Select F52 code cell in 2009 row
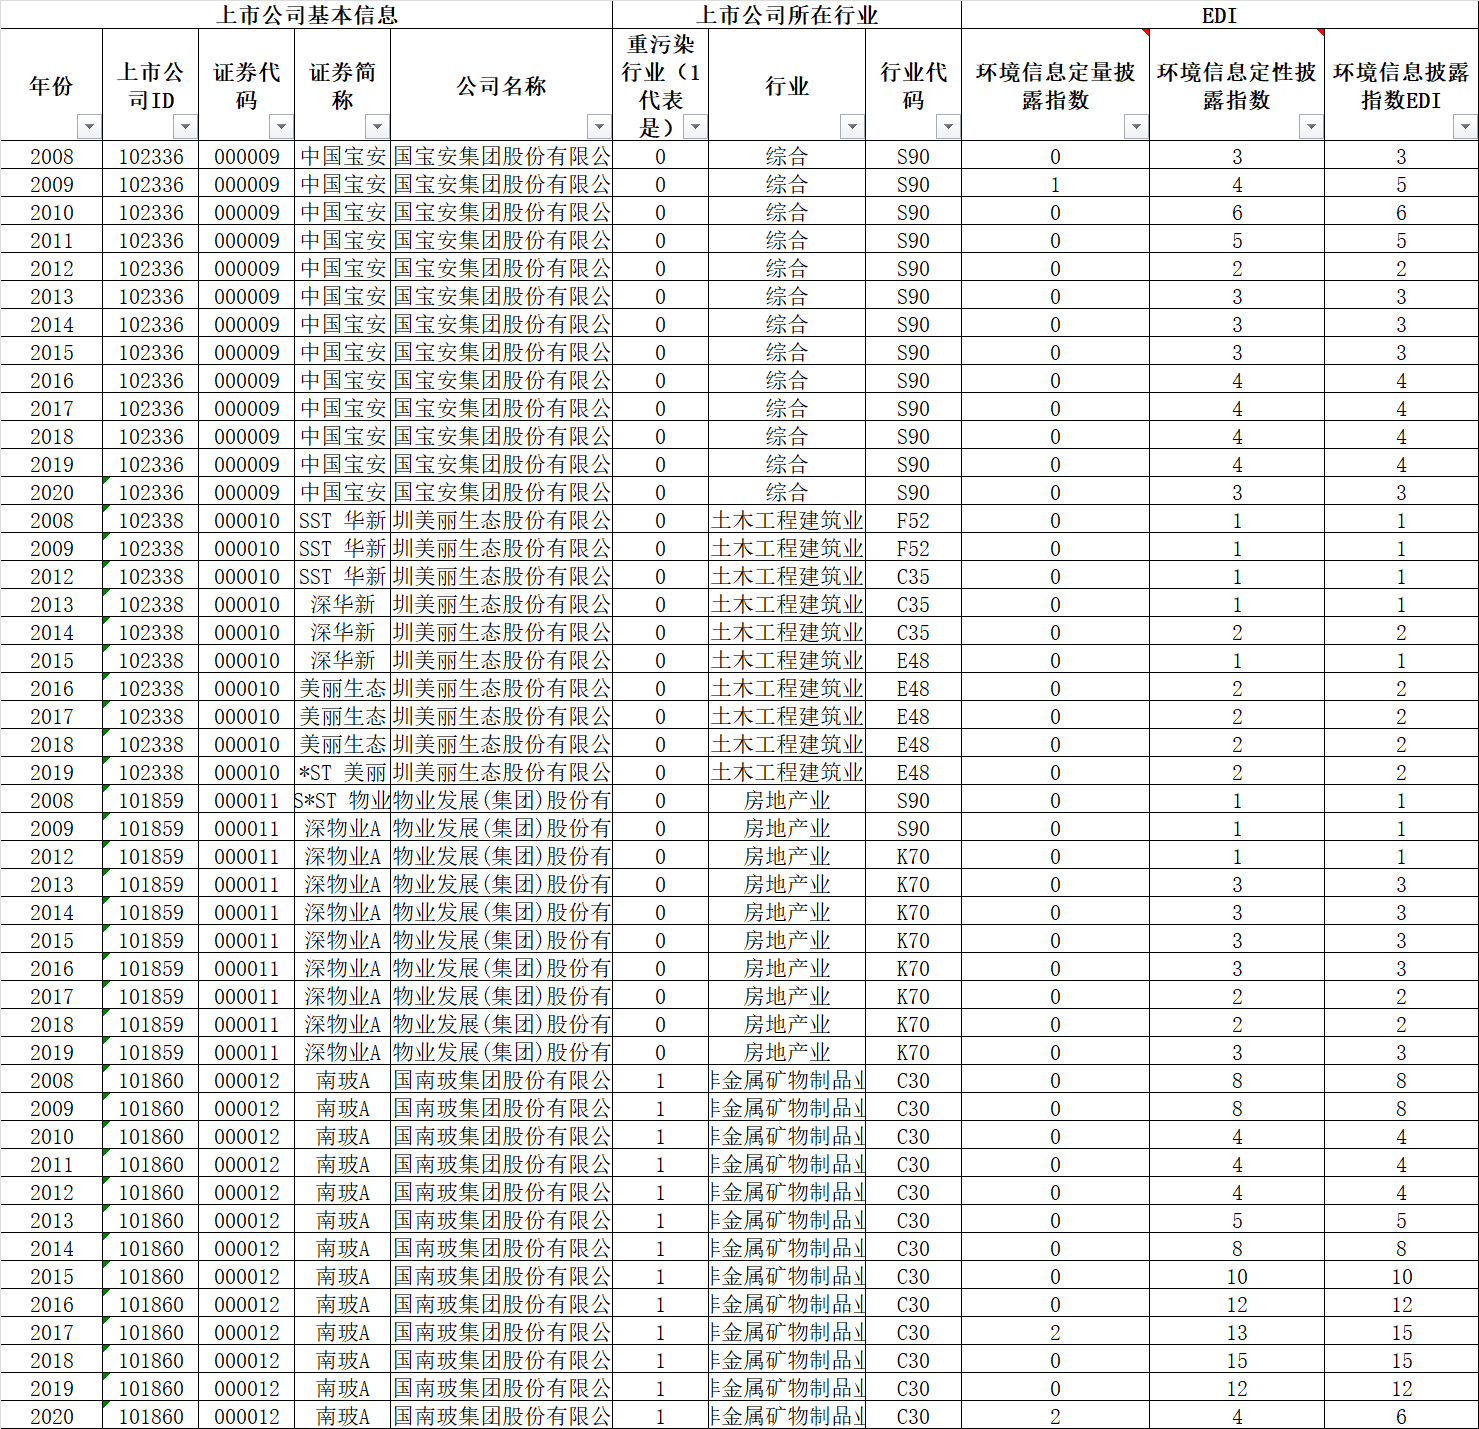1479x1429 pixels. [x=913, y=549]
